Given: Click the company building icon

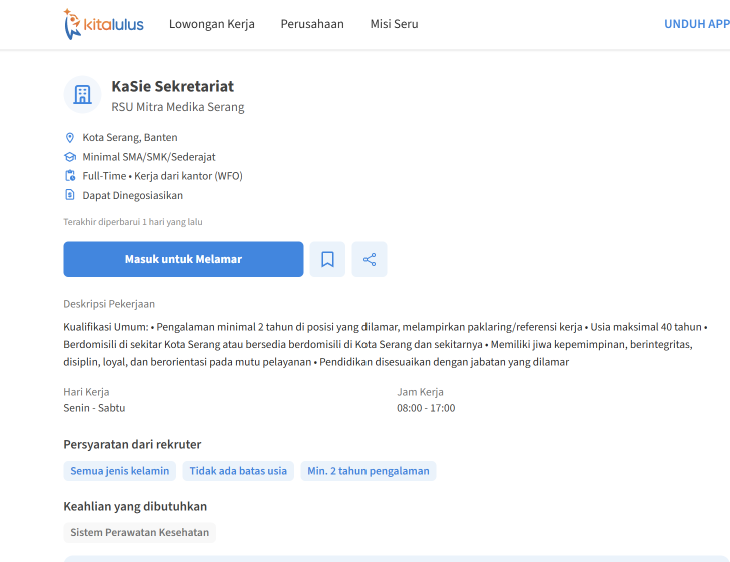Looking at the screenshot, I should click(x=82, y=95).
